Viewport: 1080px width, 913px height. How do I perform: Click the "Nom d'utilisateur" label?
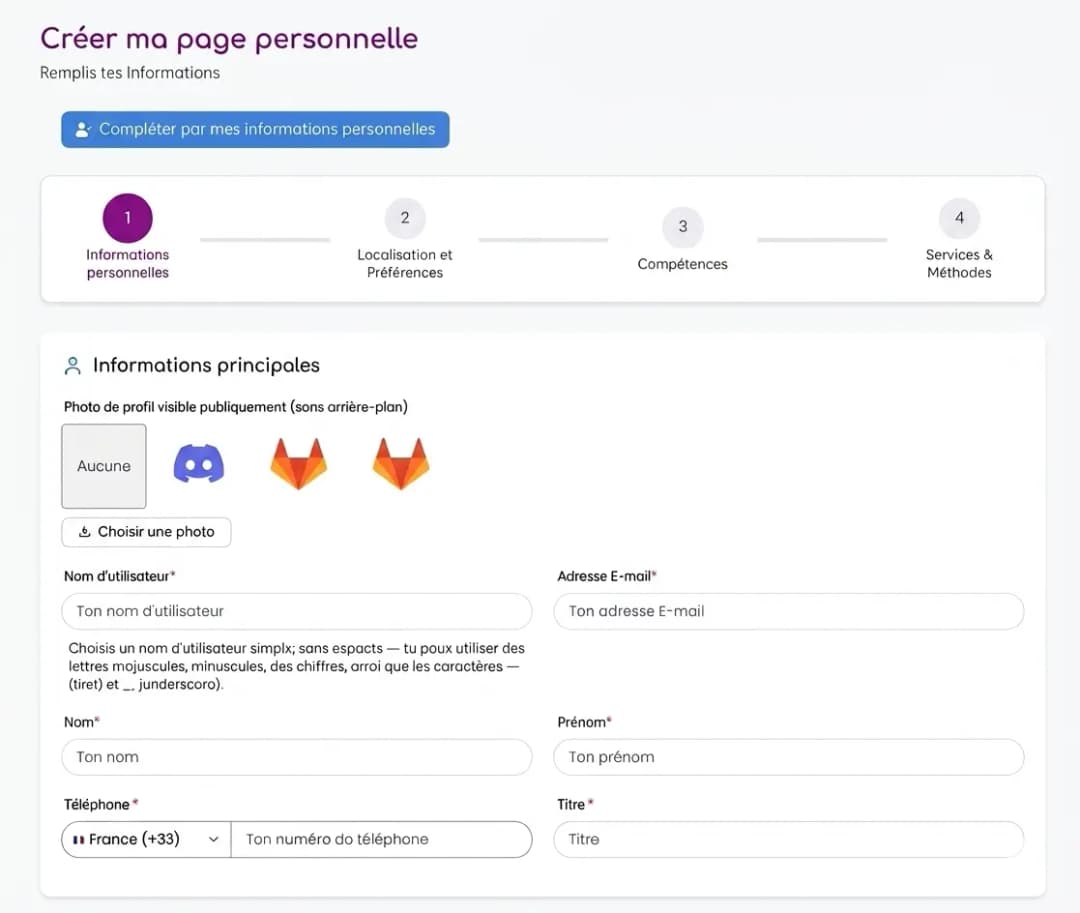[119, 576]
